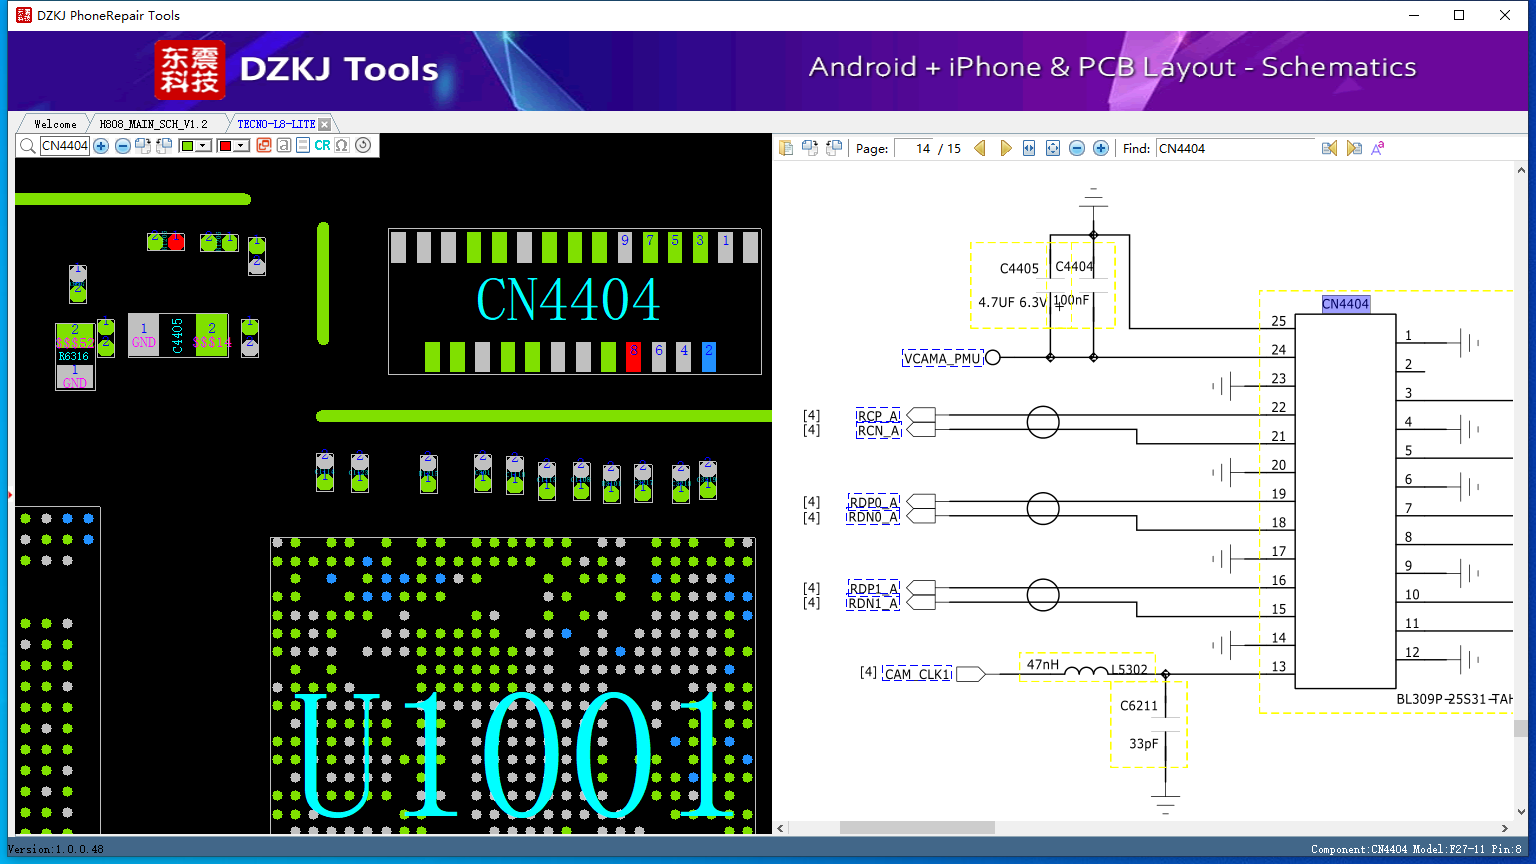Zoom in on the PCB layout
Viewport: 1536px width, 864px height.
101,146
